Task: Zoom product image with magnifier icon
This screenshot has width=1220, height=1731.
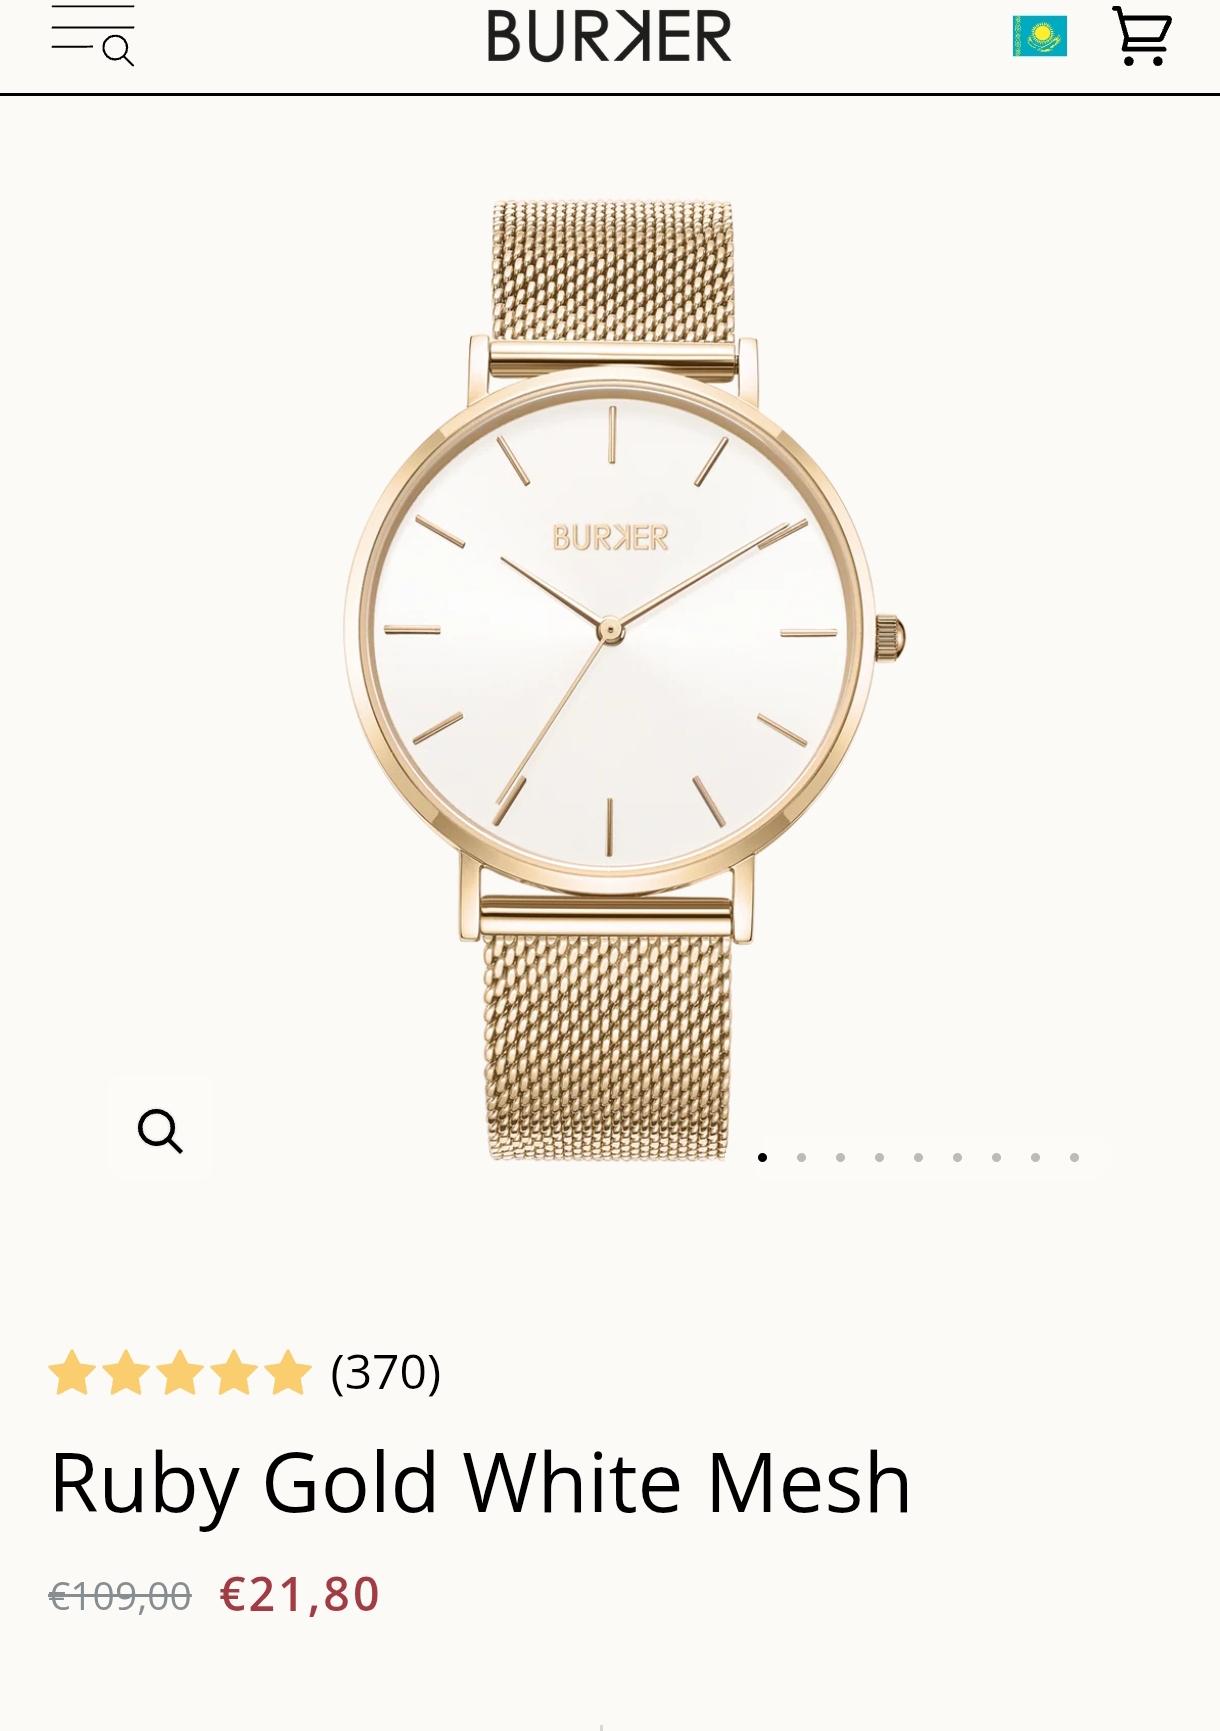Action: point(160,1130)
